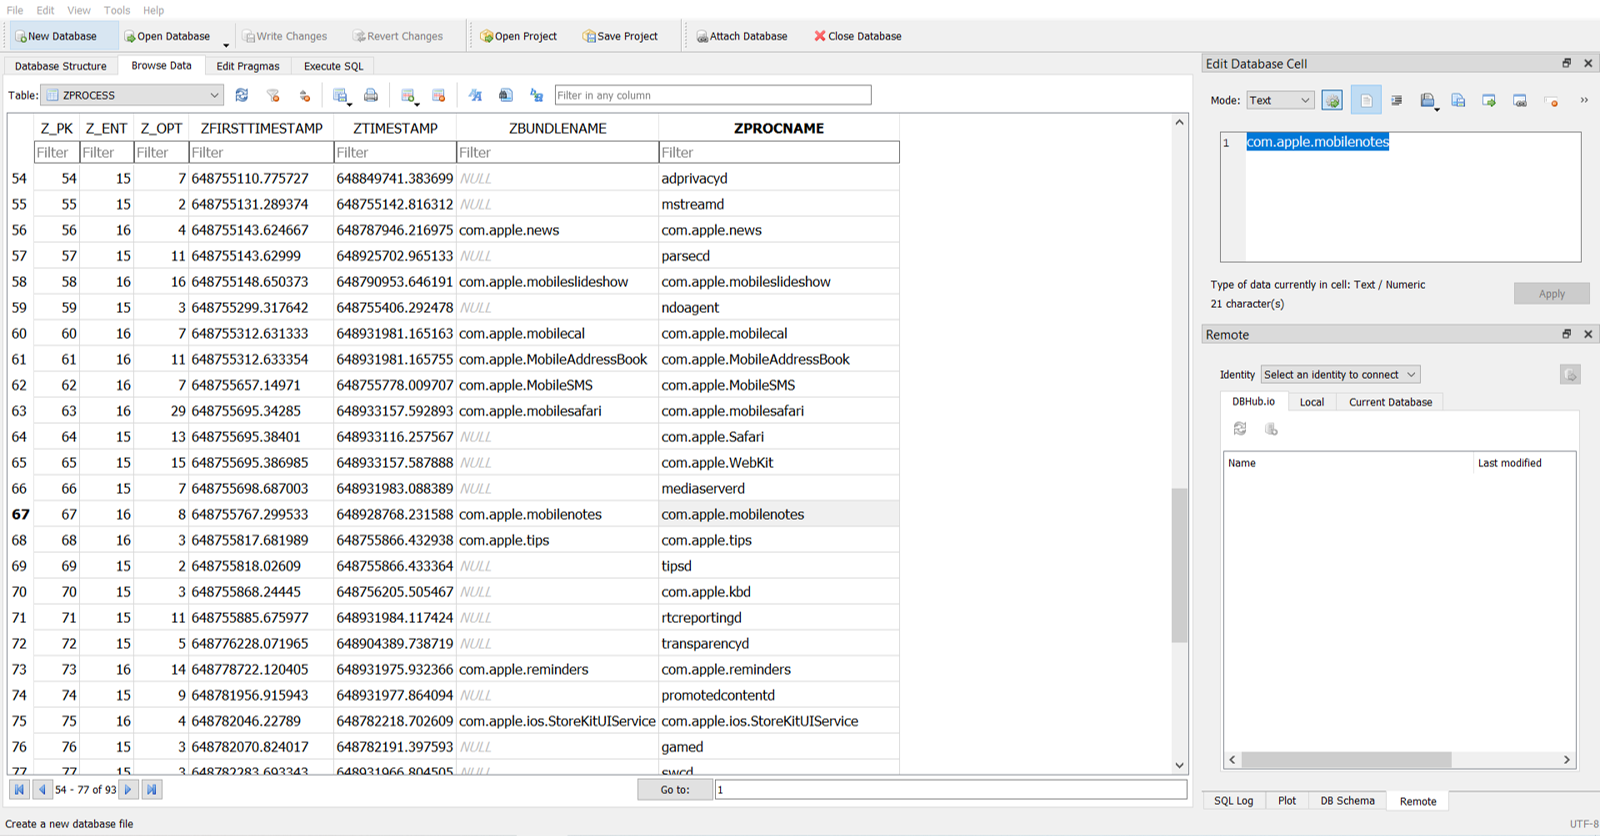Sort by the ZBUNDLENAME column header
This screenshot has height=836, width=1600.
(558, 128)
